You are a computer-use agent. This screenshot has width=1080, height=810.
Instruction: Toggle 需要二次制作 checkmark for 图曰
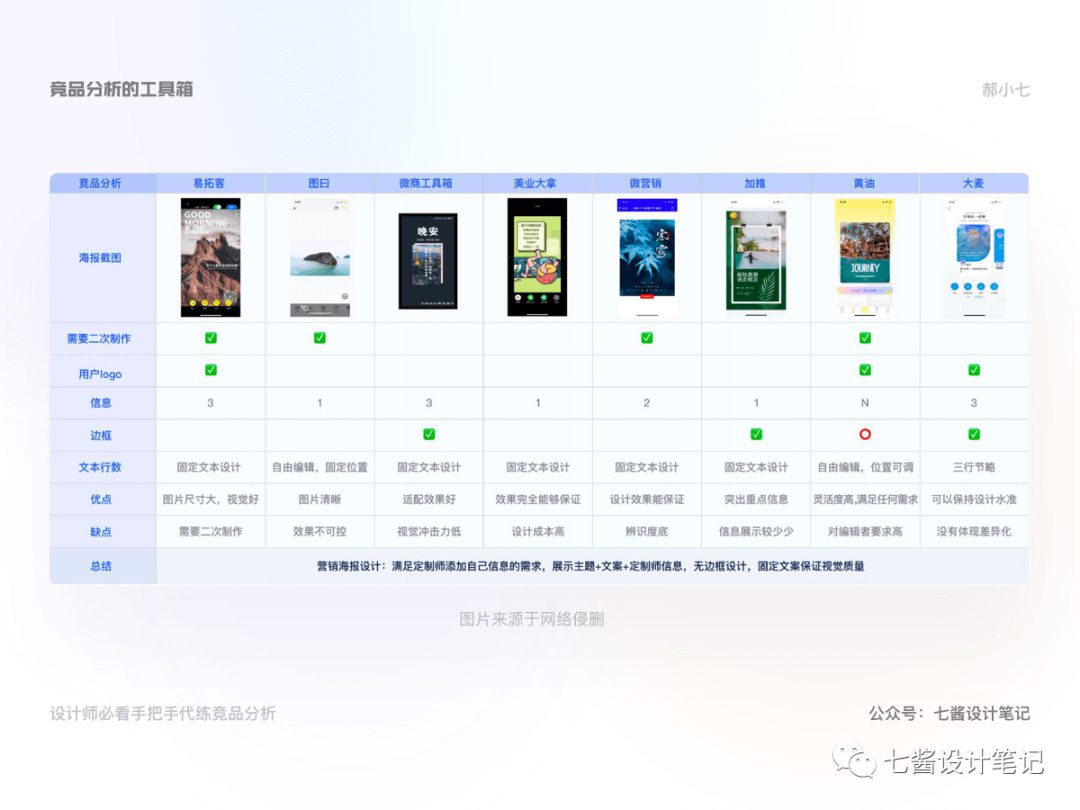pyautogui.click(x=320, y=338)
